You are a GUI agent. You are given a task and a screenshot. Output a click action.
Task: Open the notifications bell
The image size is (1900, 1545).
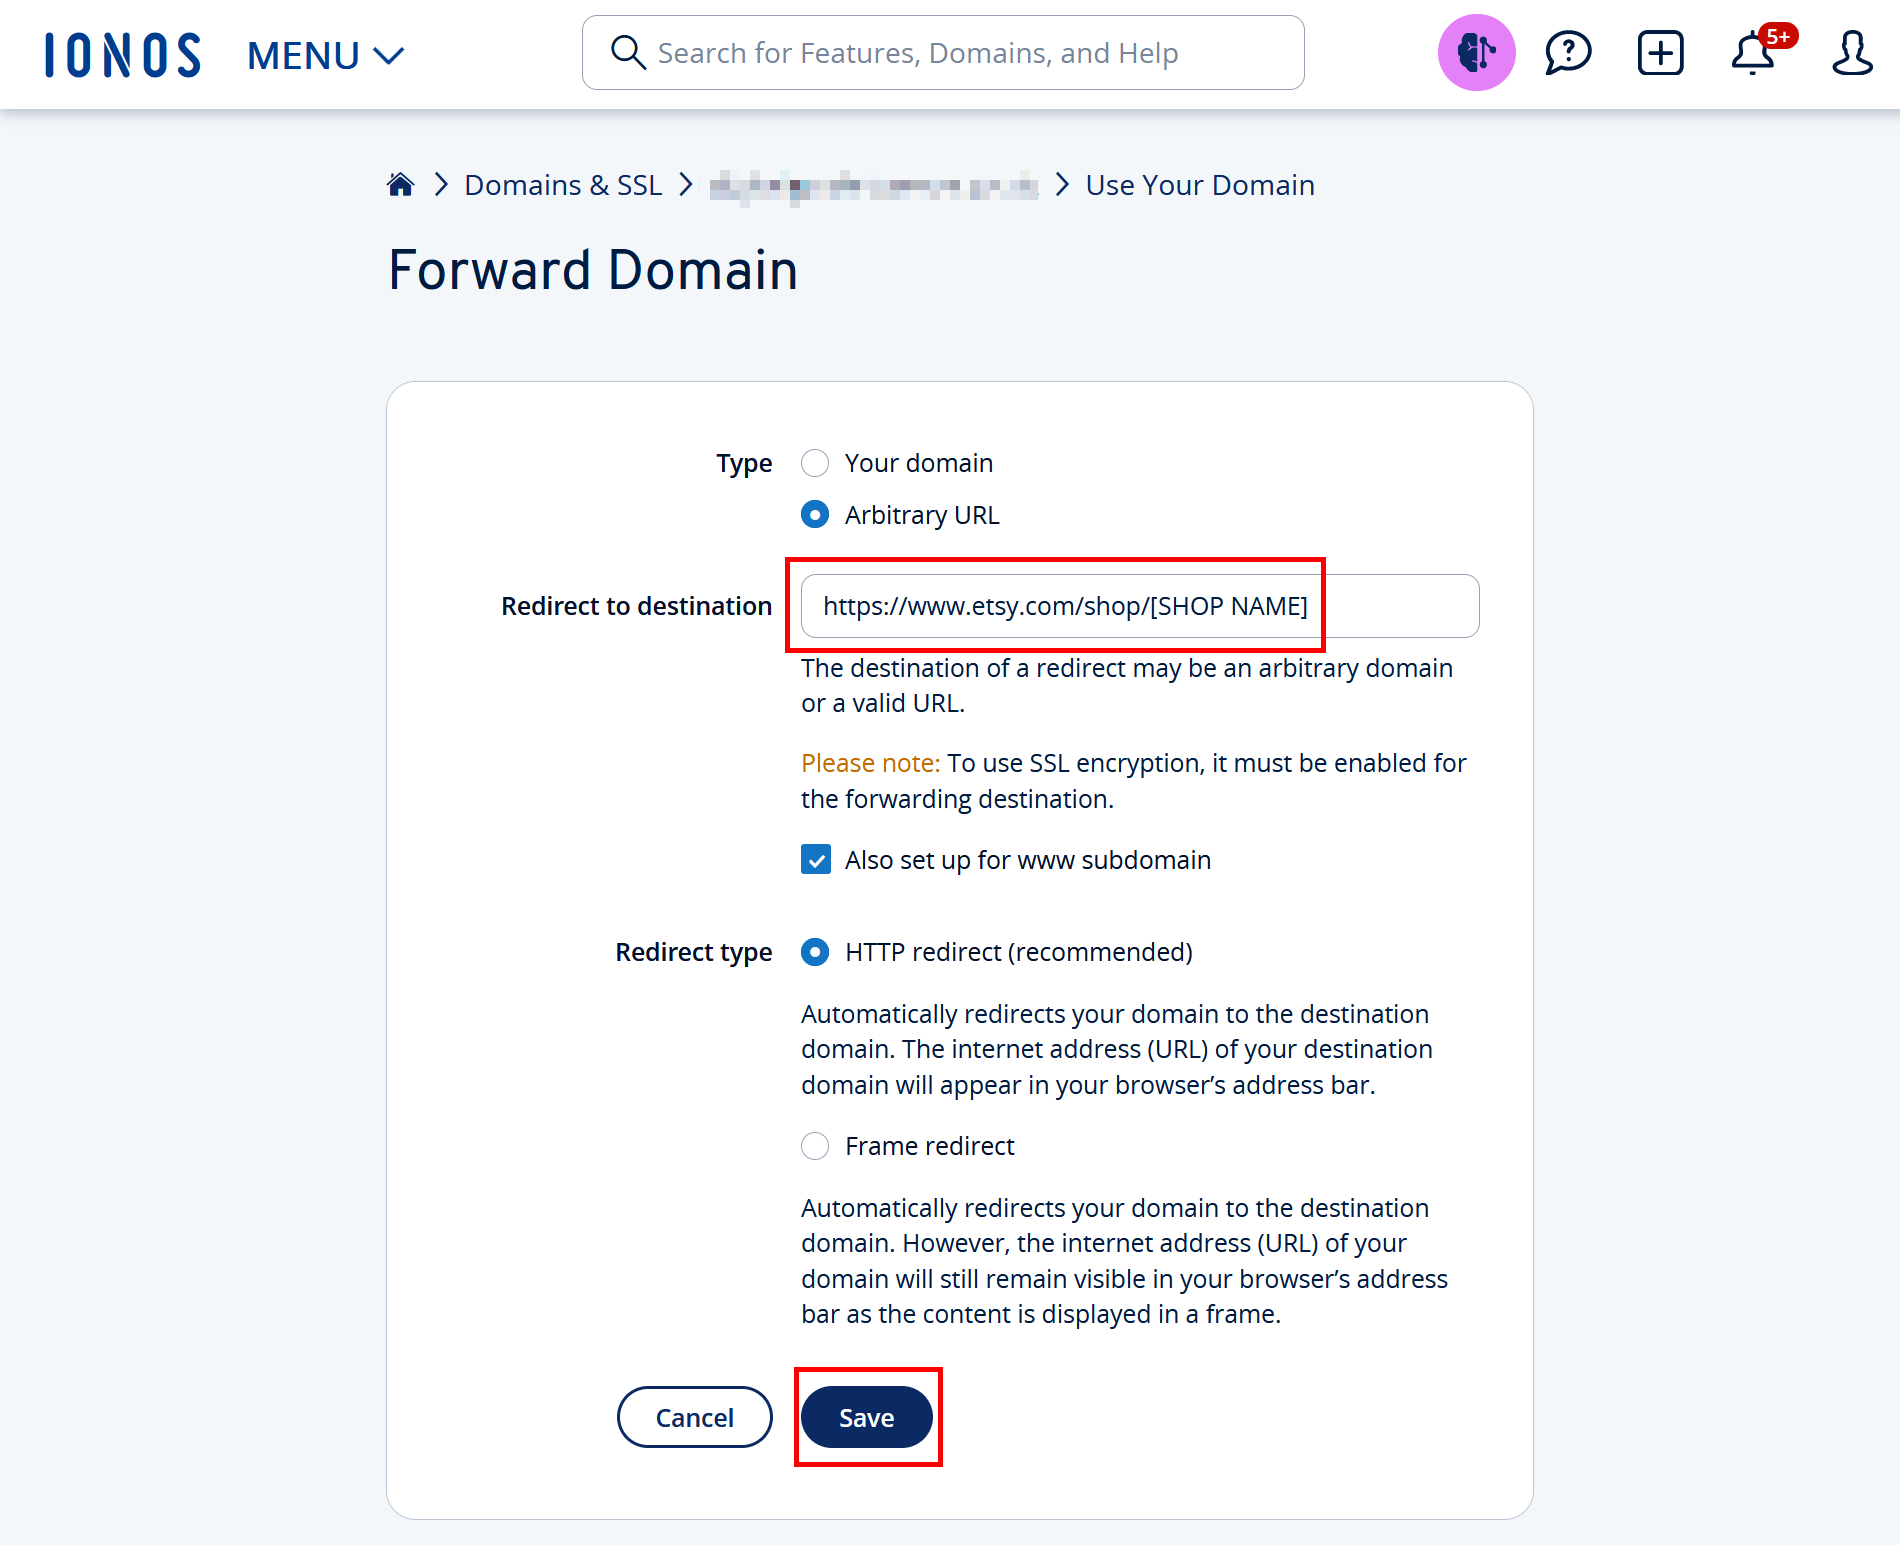pos(1755,53)
